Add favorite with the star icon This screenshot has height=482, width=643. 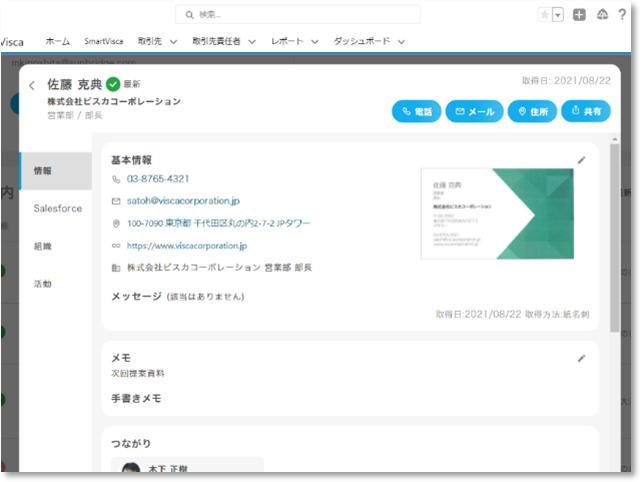click(544, 15)
